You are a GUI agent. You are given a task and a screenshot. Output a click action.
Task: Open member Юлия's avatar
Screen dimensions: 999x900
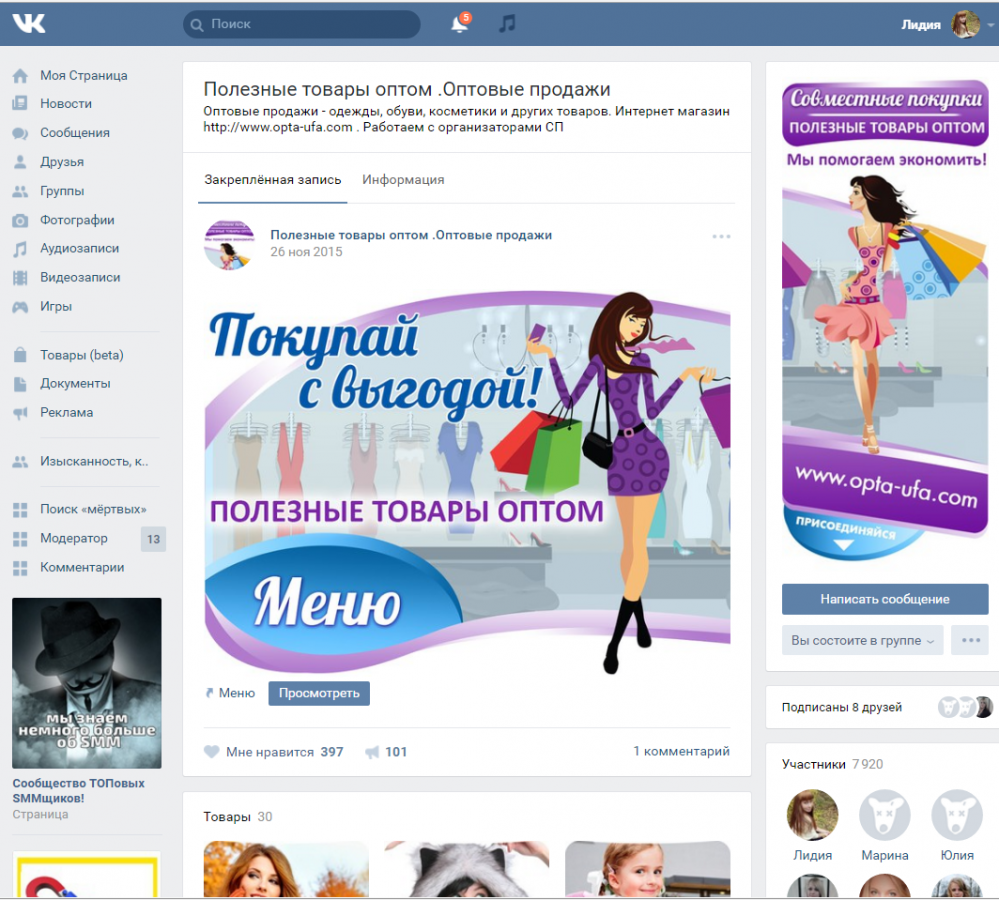(957, 815)
